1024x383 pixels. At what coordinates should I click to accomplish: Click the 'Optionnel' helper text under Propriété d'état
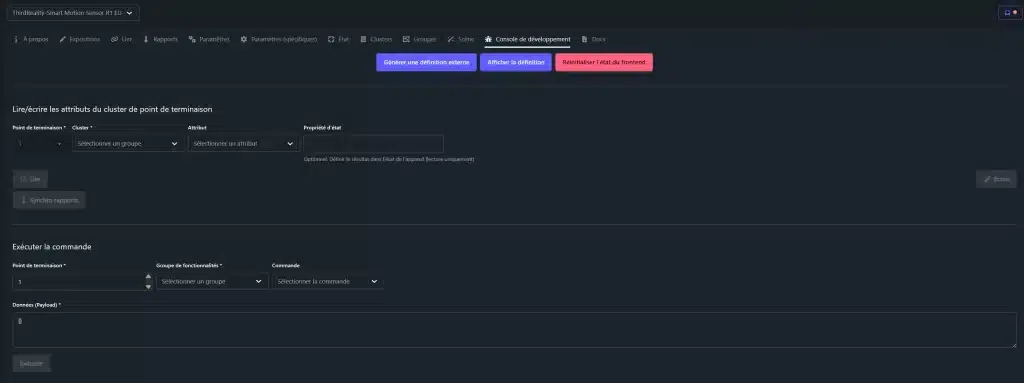click(x=389, y=159)
